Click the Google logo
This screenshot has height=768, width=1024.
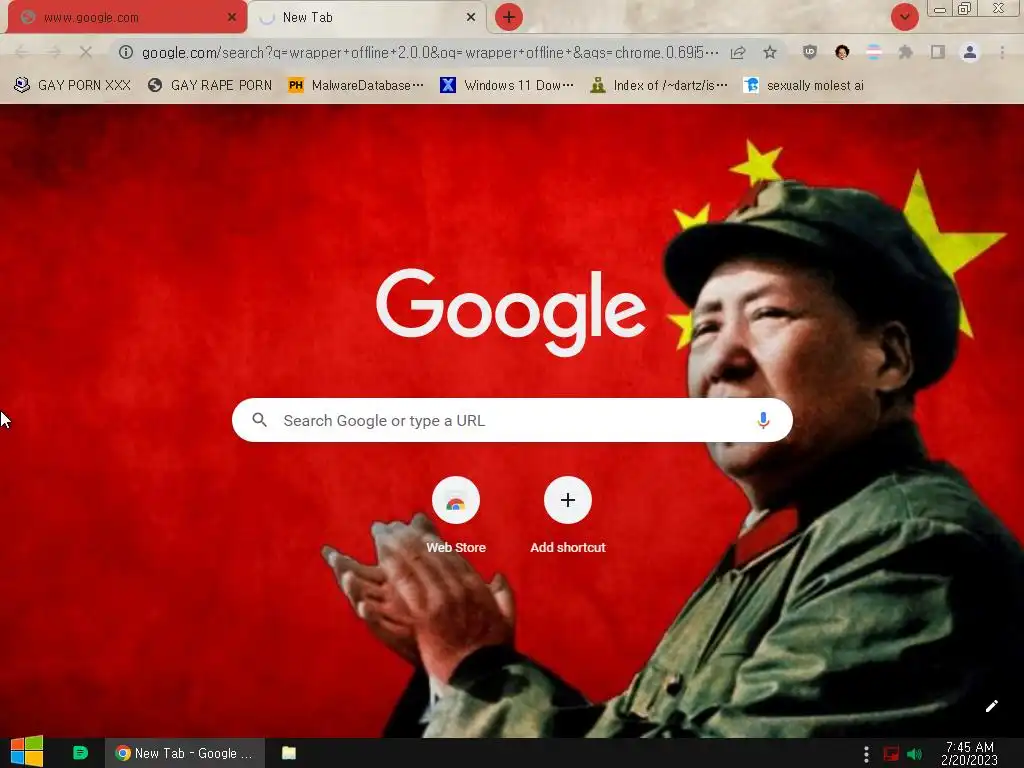point(511,312)
